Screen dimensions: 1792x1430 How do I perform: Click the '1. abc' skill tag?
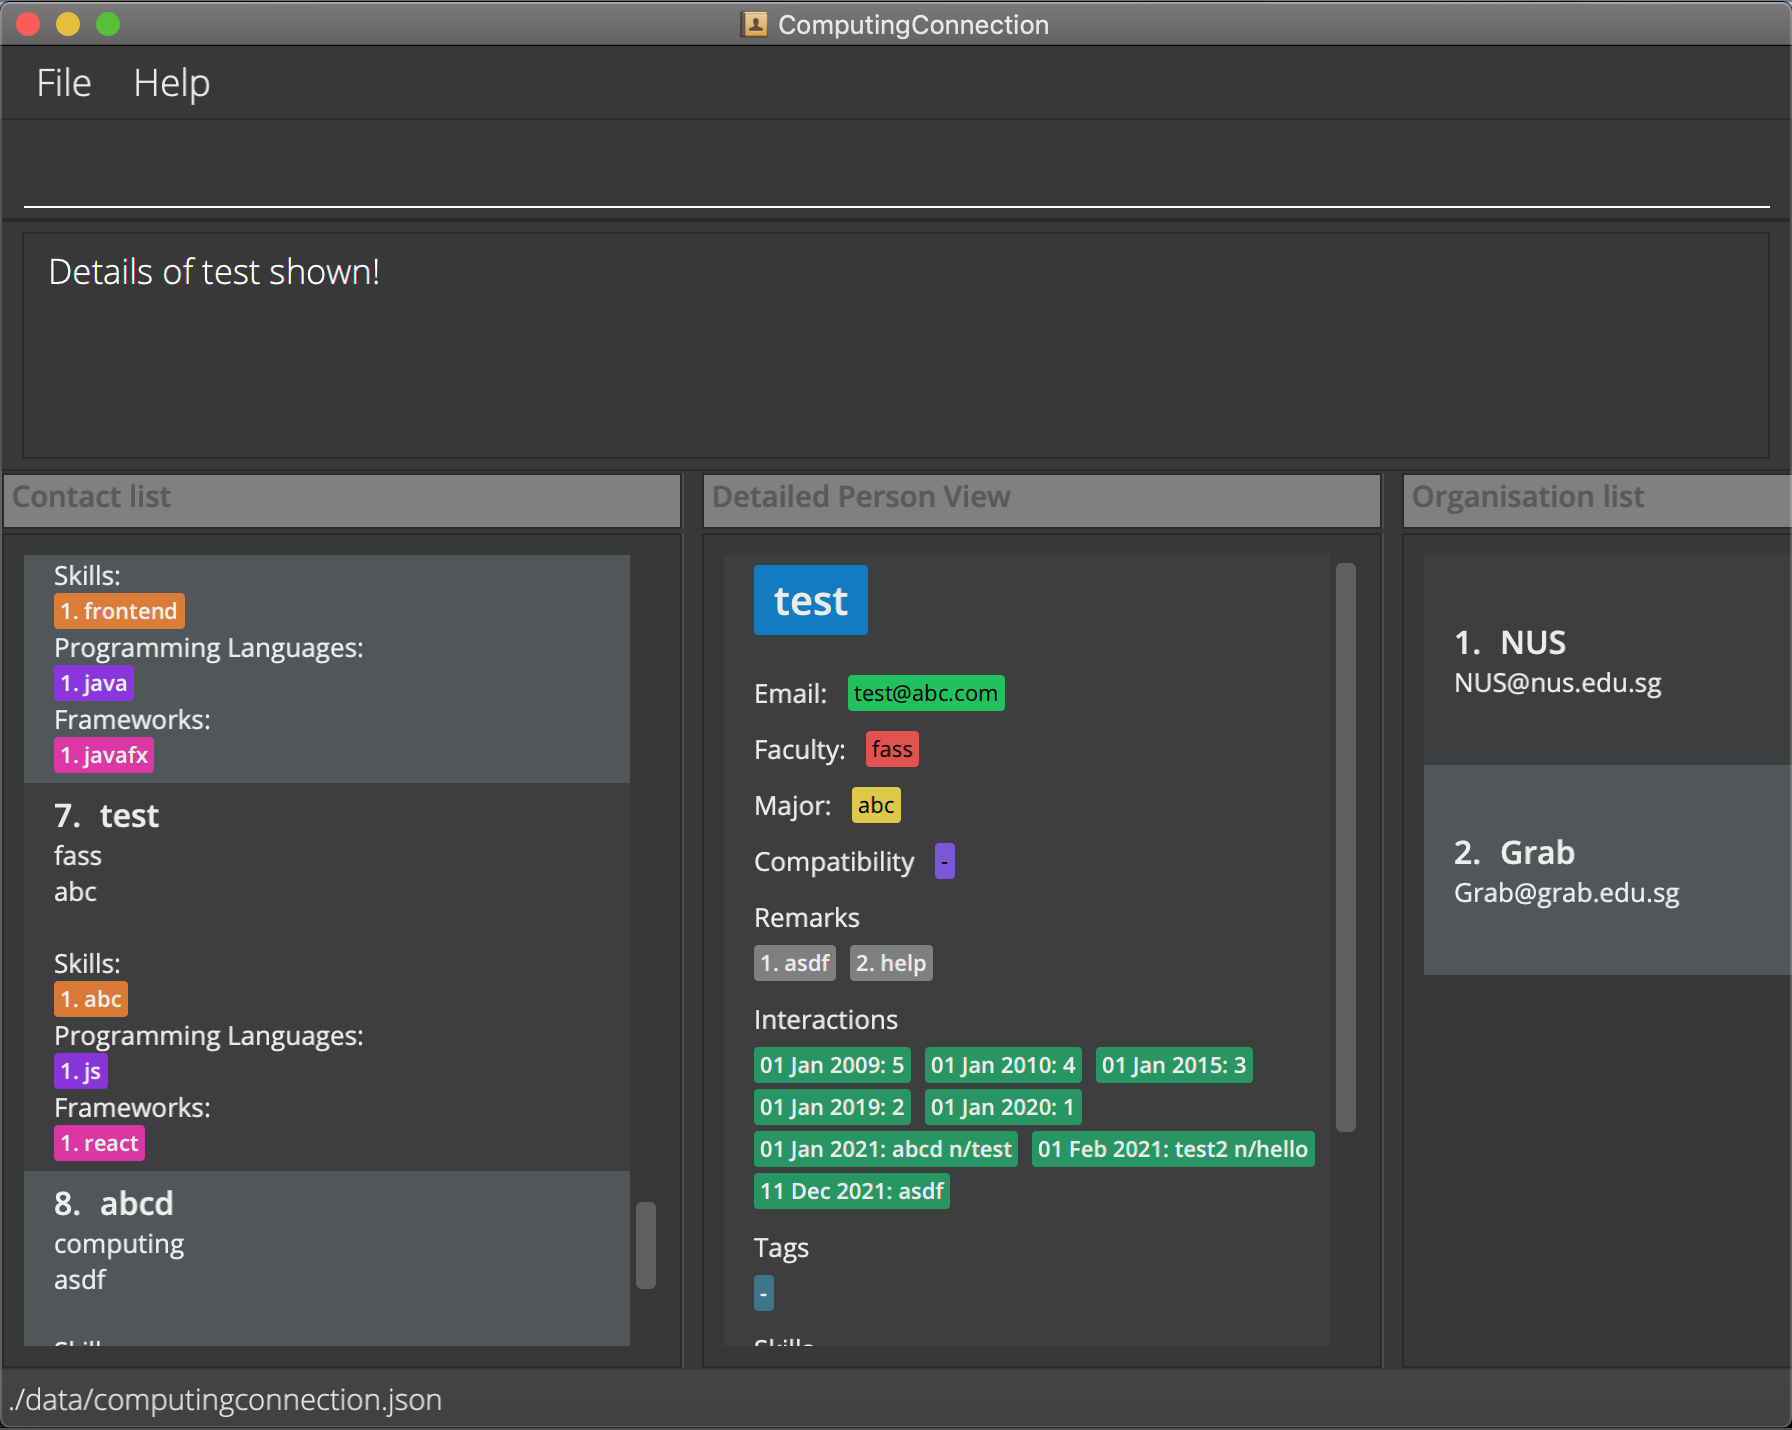(x=91, y=999)
